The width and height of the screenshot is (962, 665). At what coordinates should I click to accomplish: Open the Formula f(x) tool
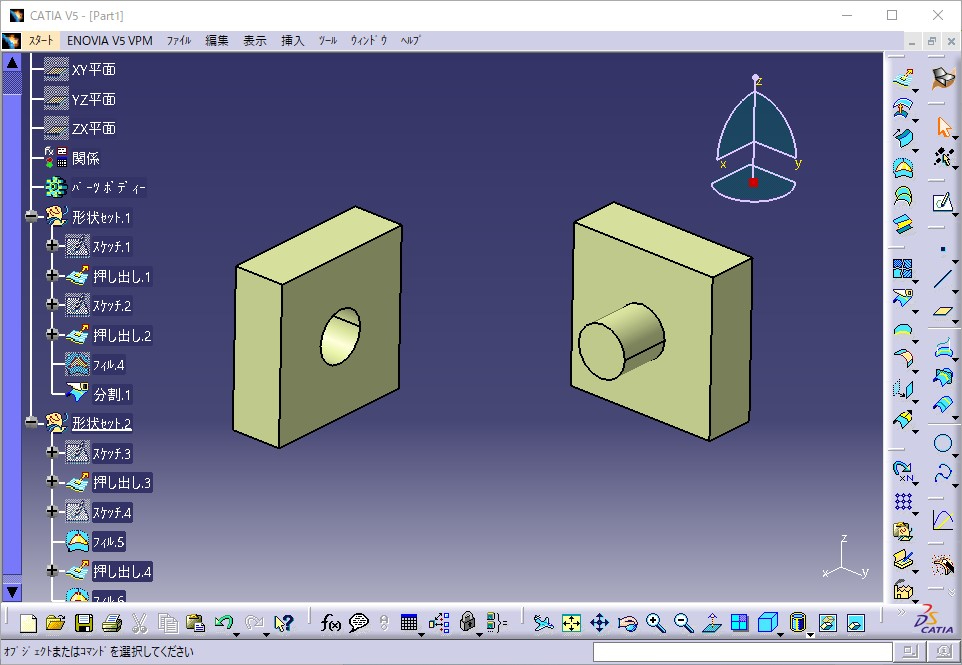pos(331,623)
